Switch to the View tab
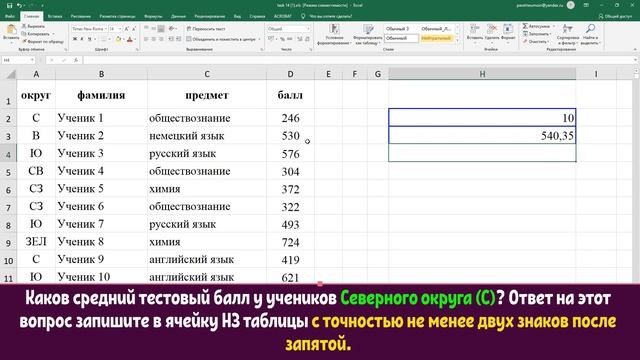 (237, 16)
